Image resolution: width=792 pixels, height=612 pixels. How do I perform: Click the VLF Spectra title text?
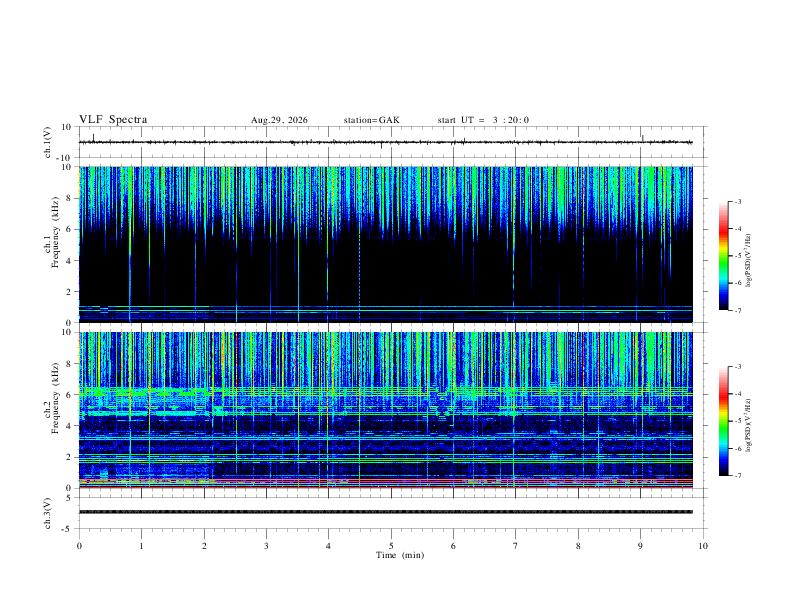click(113, 120)
